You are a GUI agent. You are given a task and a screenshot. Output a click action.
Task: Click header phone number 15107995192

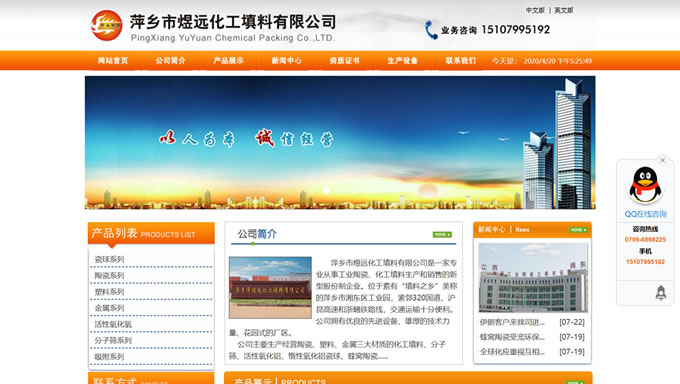coord(516,30)
